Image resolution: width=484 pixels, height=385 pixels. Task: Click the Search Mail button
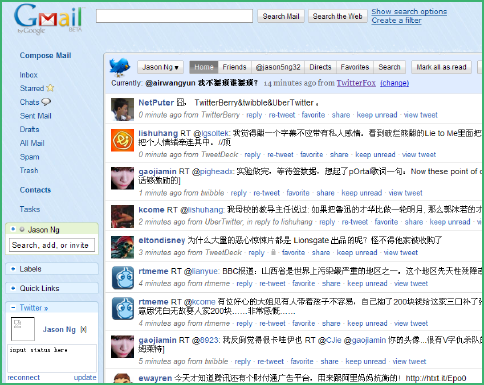pos(281,16)
